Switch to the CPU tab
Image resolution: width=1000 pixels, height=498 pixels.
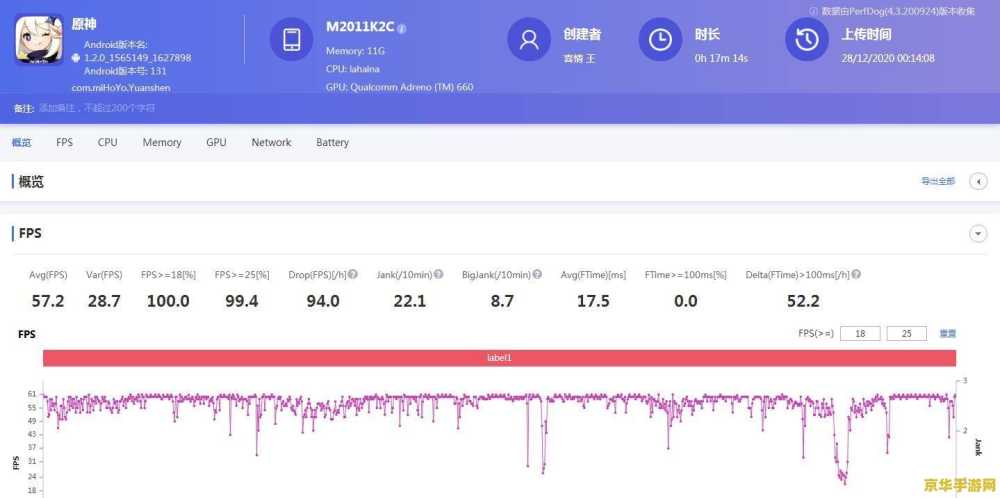[107, 142]
